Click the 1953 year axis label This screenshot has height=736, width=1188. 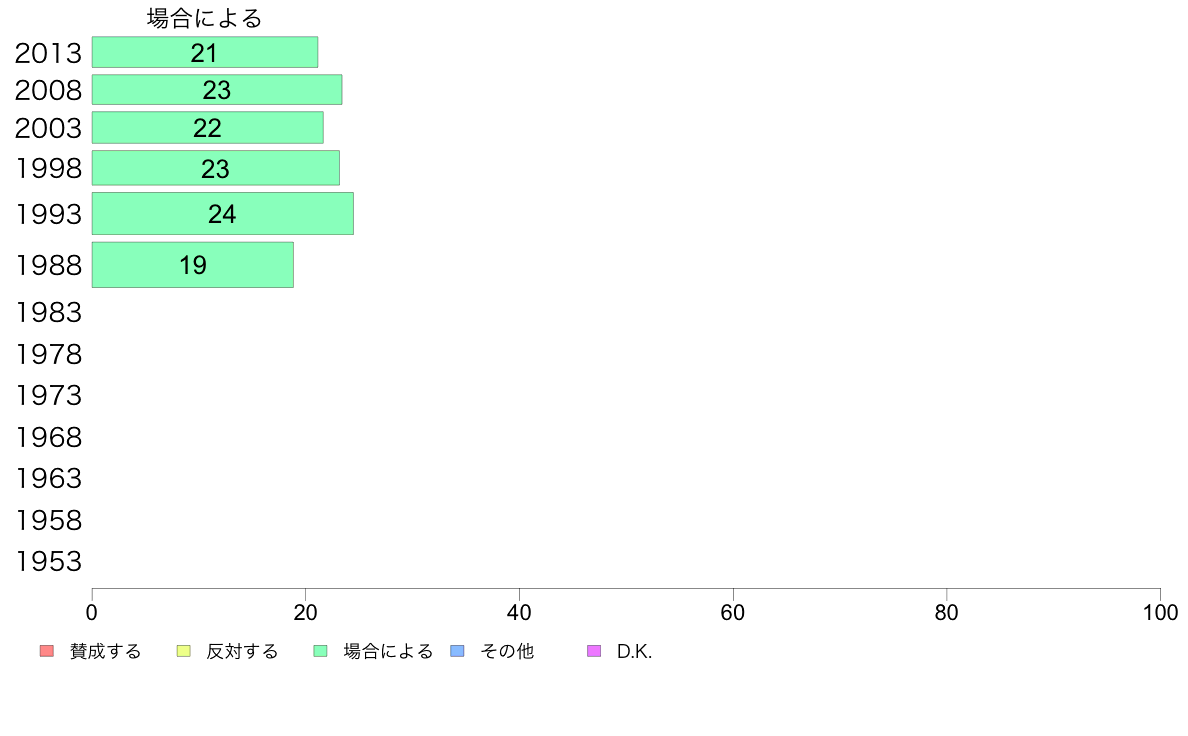tap(48, 562)
